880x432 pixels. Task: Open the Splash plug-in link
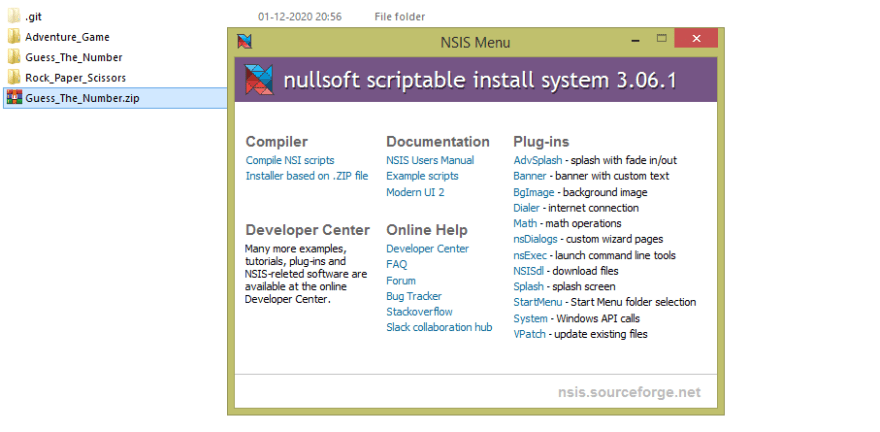(x=528, y=287)
